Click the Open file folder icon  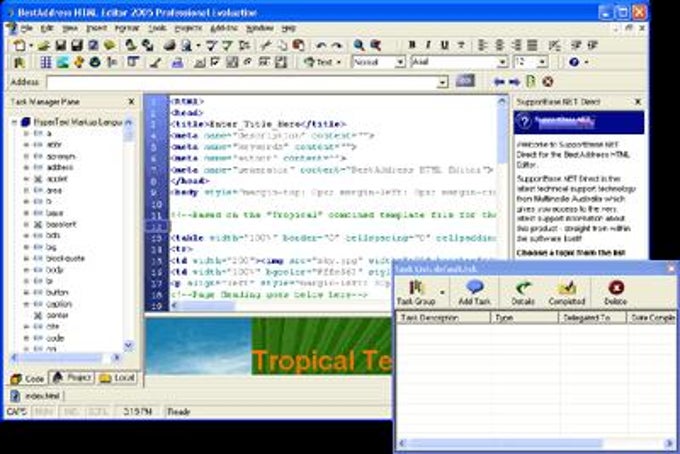[43, 45]
